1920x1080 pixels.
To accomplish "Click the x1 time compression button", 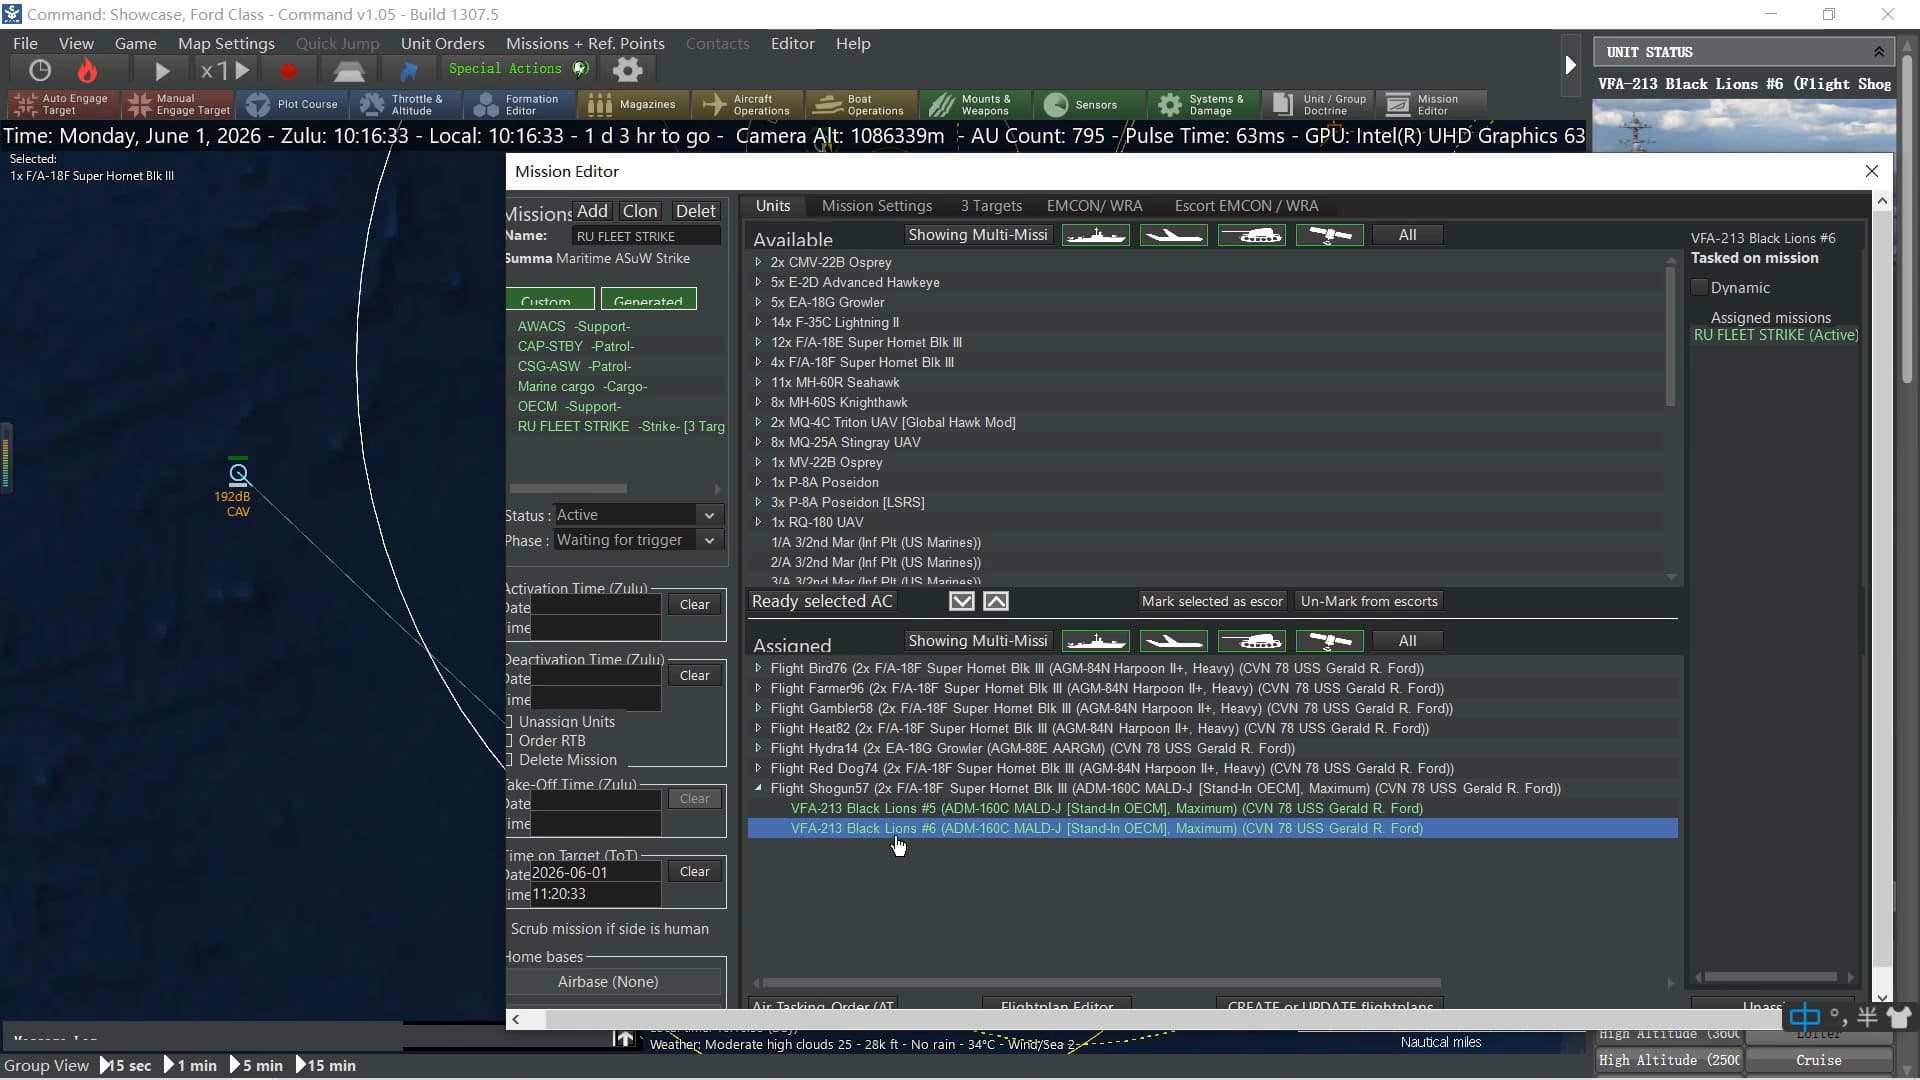I will tap(223, 70).
